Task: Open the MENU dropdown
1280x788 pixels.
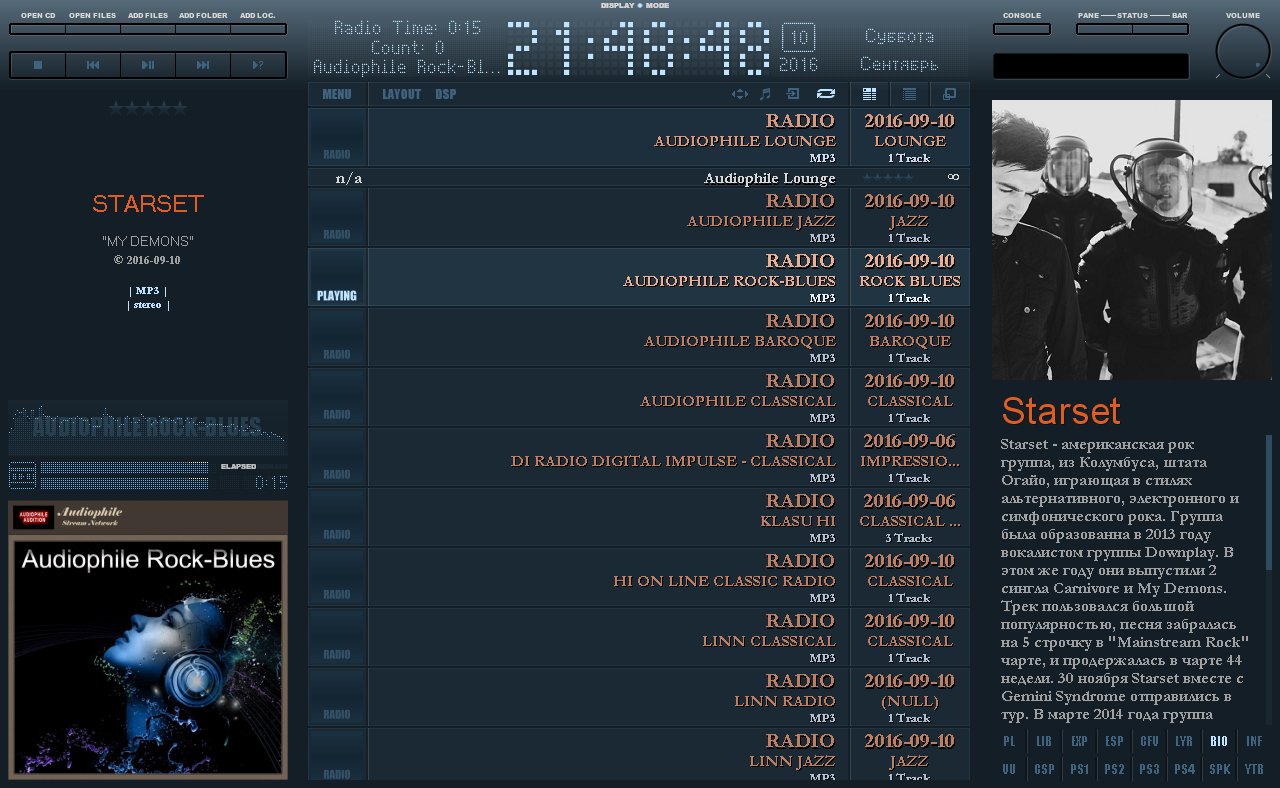Action: pyautogui.click(x=337, y=94)
